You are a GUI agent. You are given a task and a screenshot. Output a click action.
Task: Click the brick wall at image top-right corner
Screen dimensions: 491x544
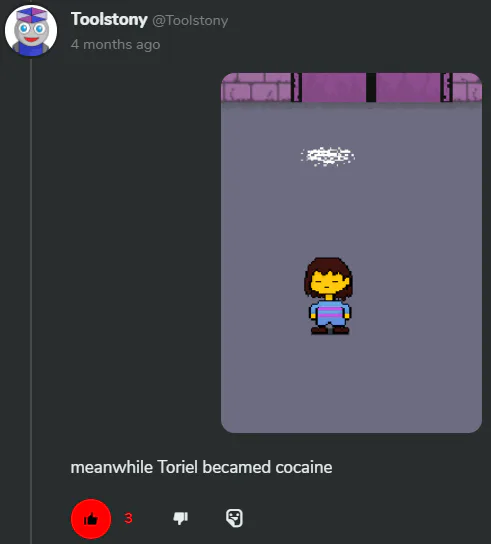[x=467, y=87]
